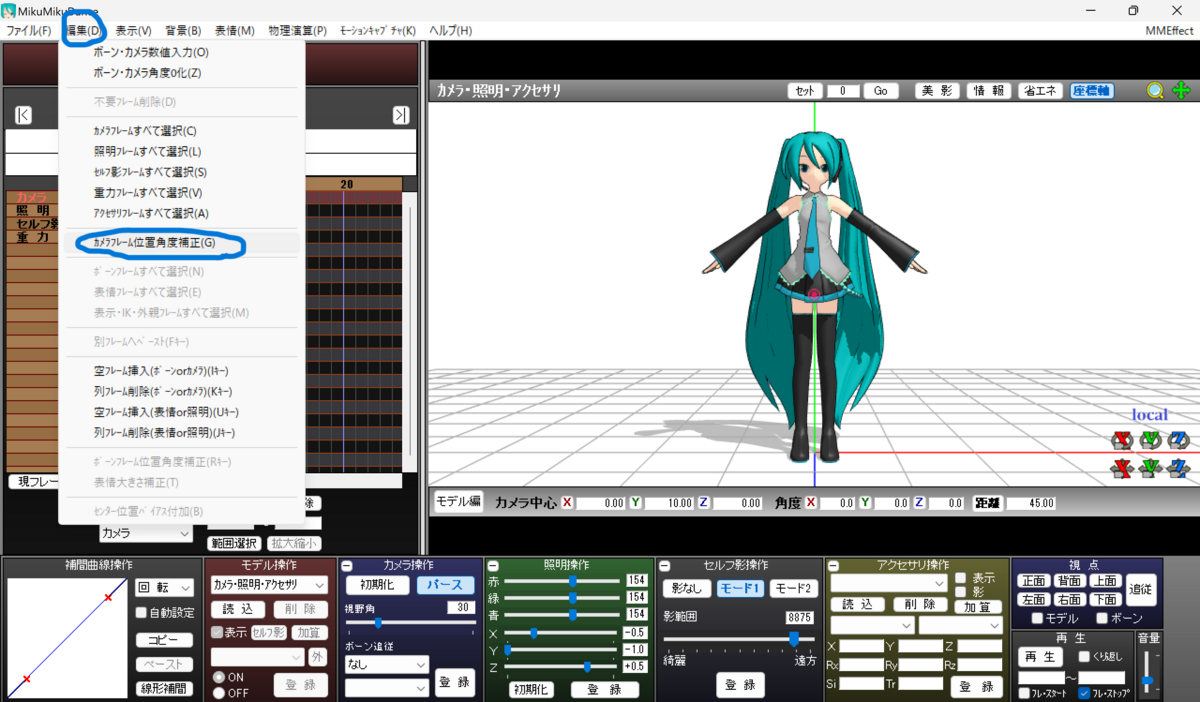This screenshot has height=702, width=1200.
Task: Click the blue Z move axis icon
Action: coord(1179,467)
